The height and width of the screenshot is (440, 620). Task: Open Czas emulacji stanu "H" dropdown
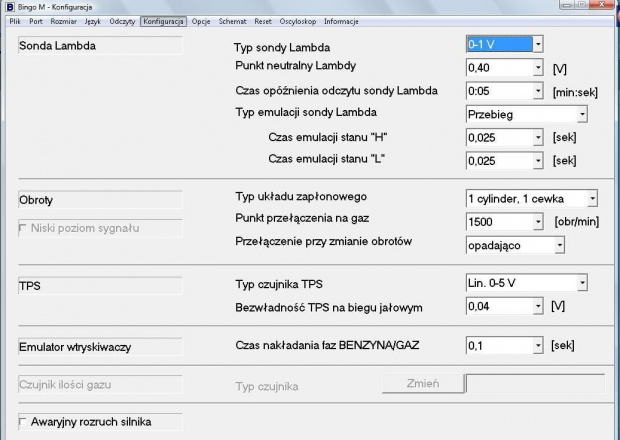pos(538,137)
